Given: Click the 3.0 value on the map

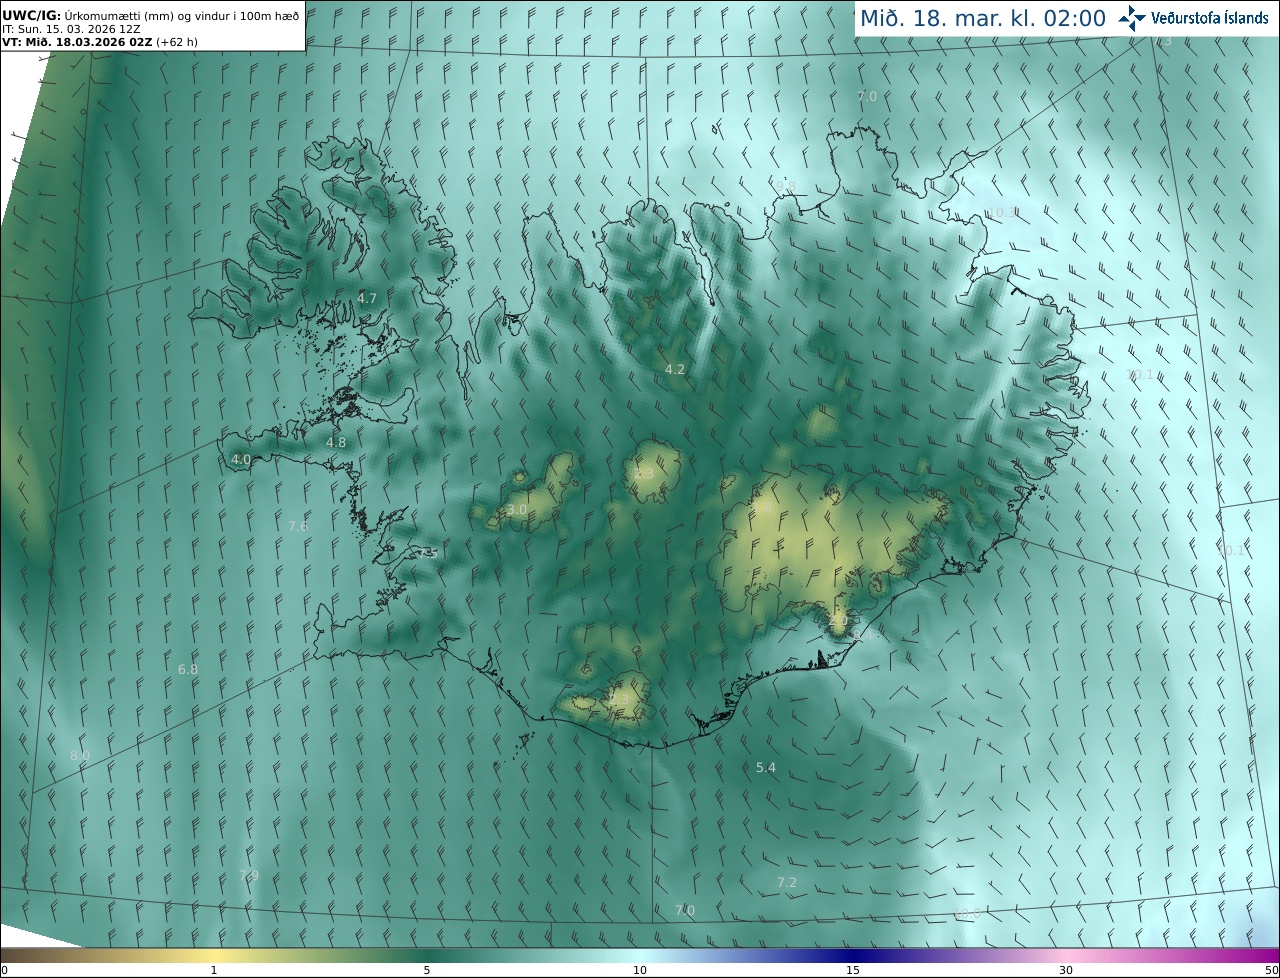Looking at the screenshot, I should coord(516,509).
